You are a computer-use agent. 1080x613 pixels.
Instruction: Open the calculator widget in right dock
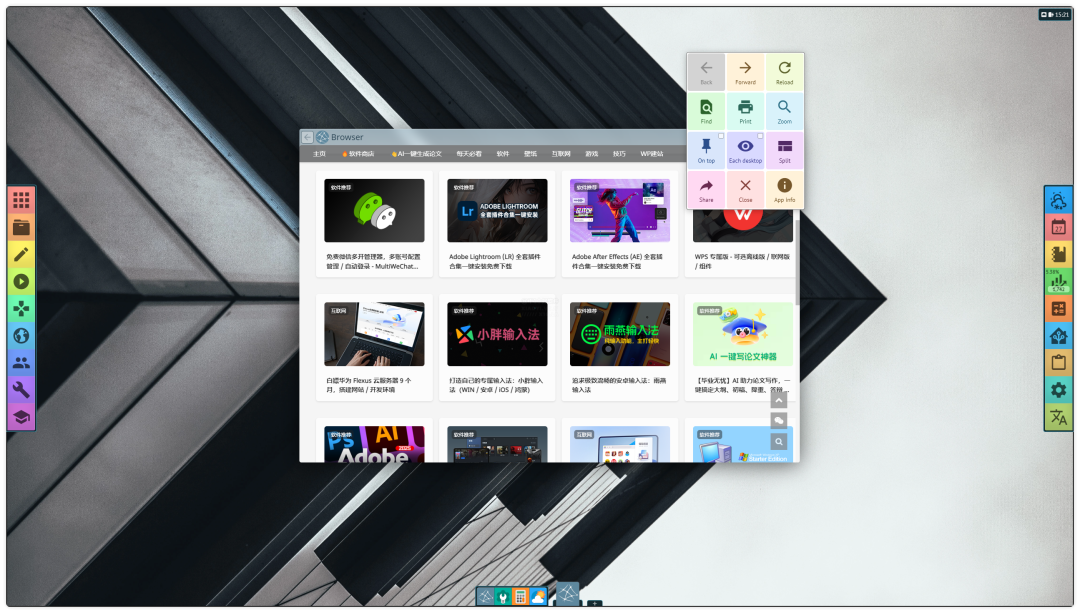click(1059, 309)
